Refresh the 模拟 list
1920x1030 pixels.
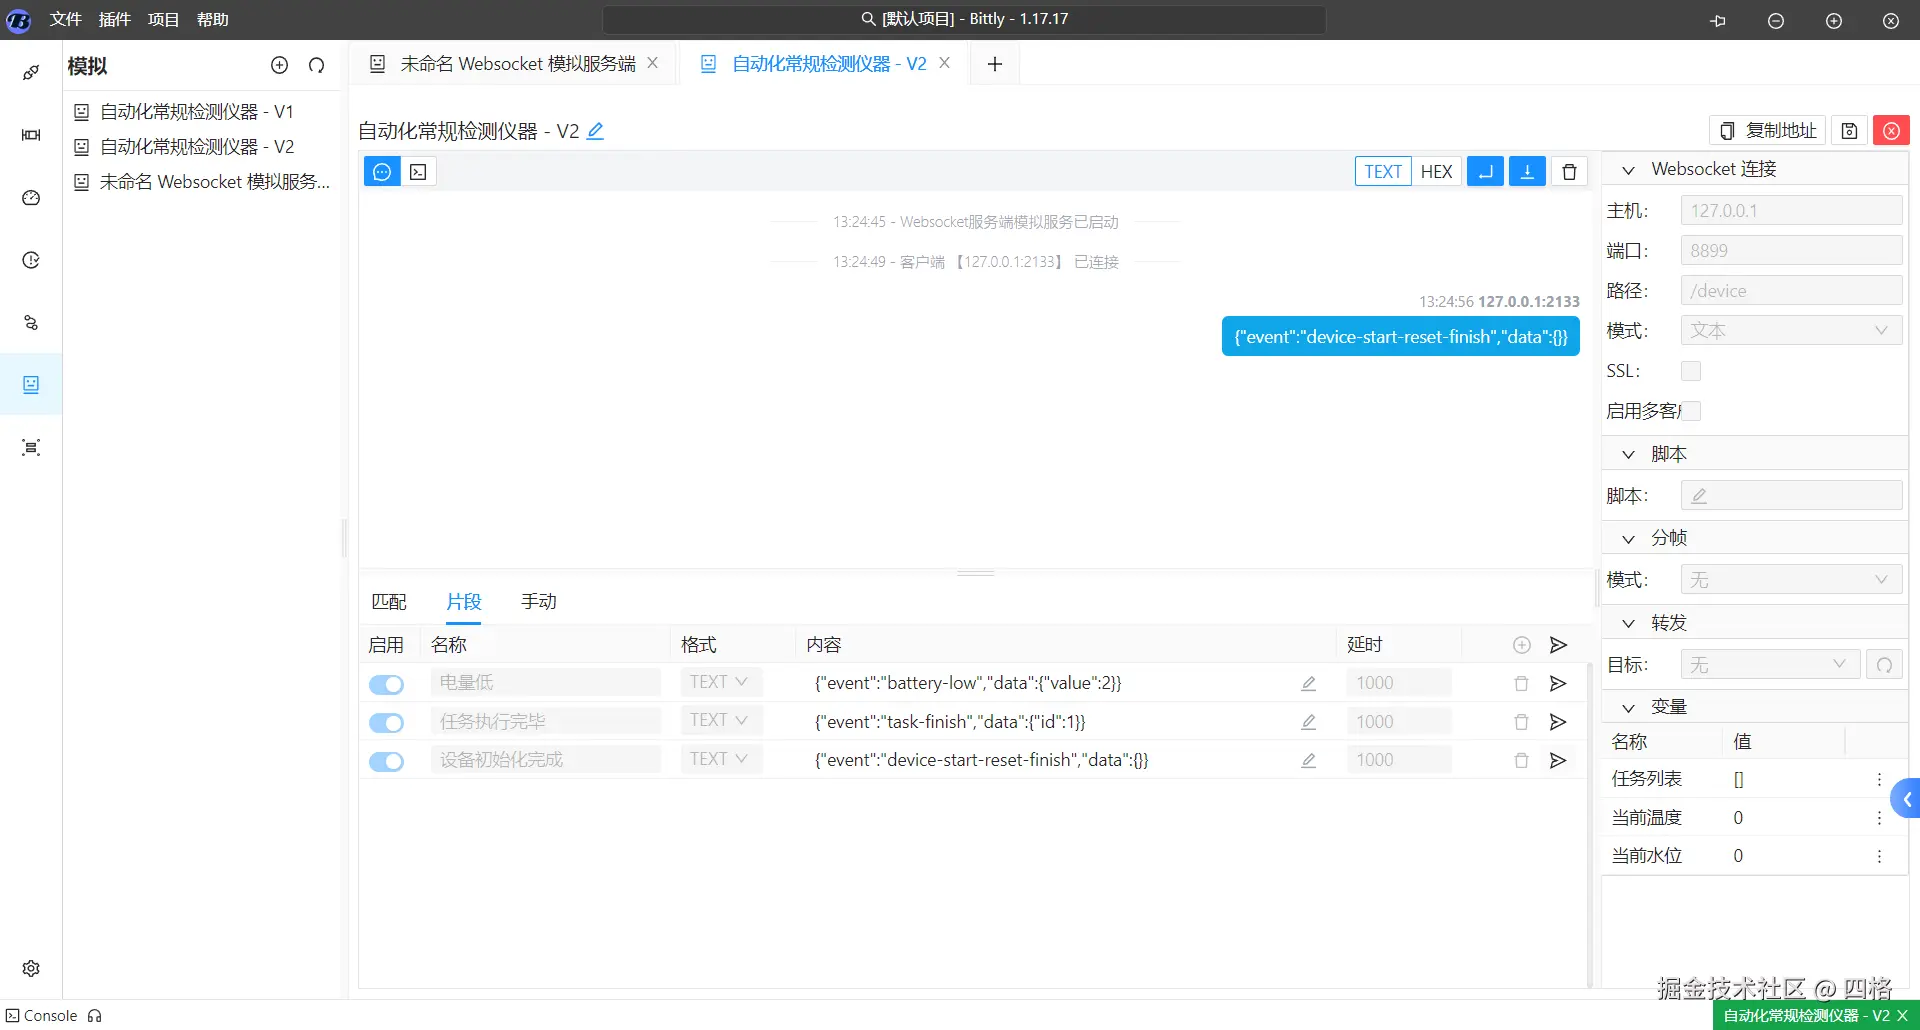pos(317,65)
